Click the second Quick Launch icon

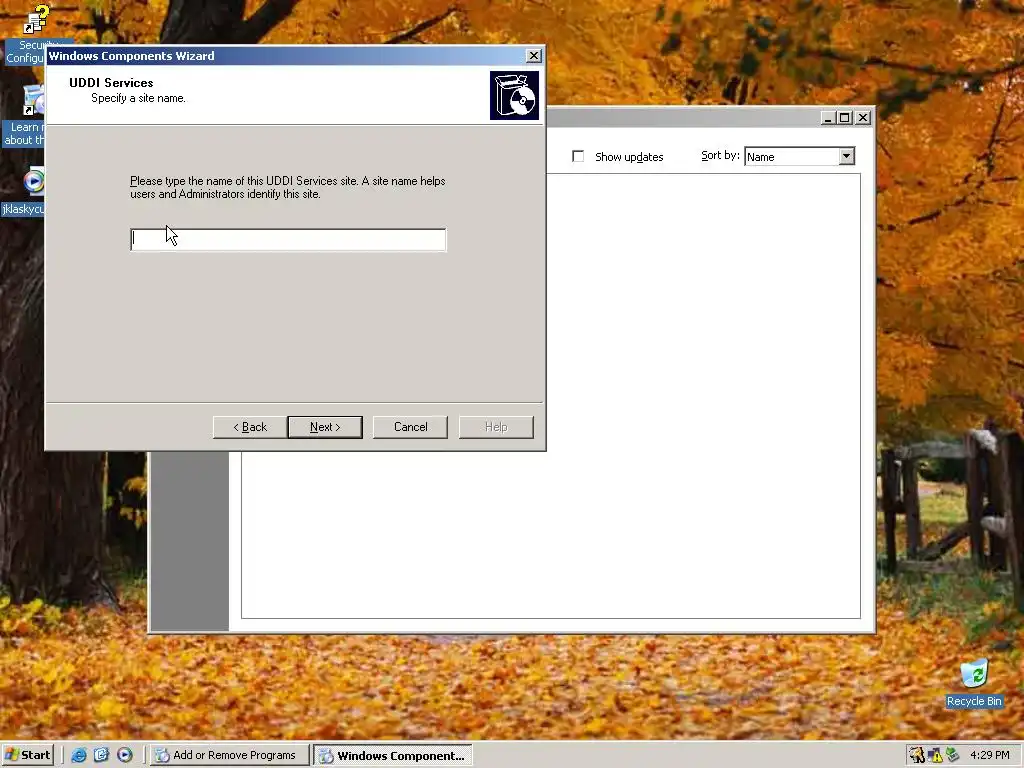coord(101,755)
